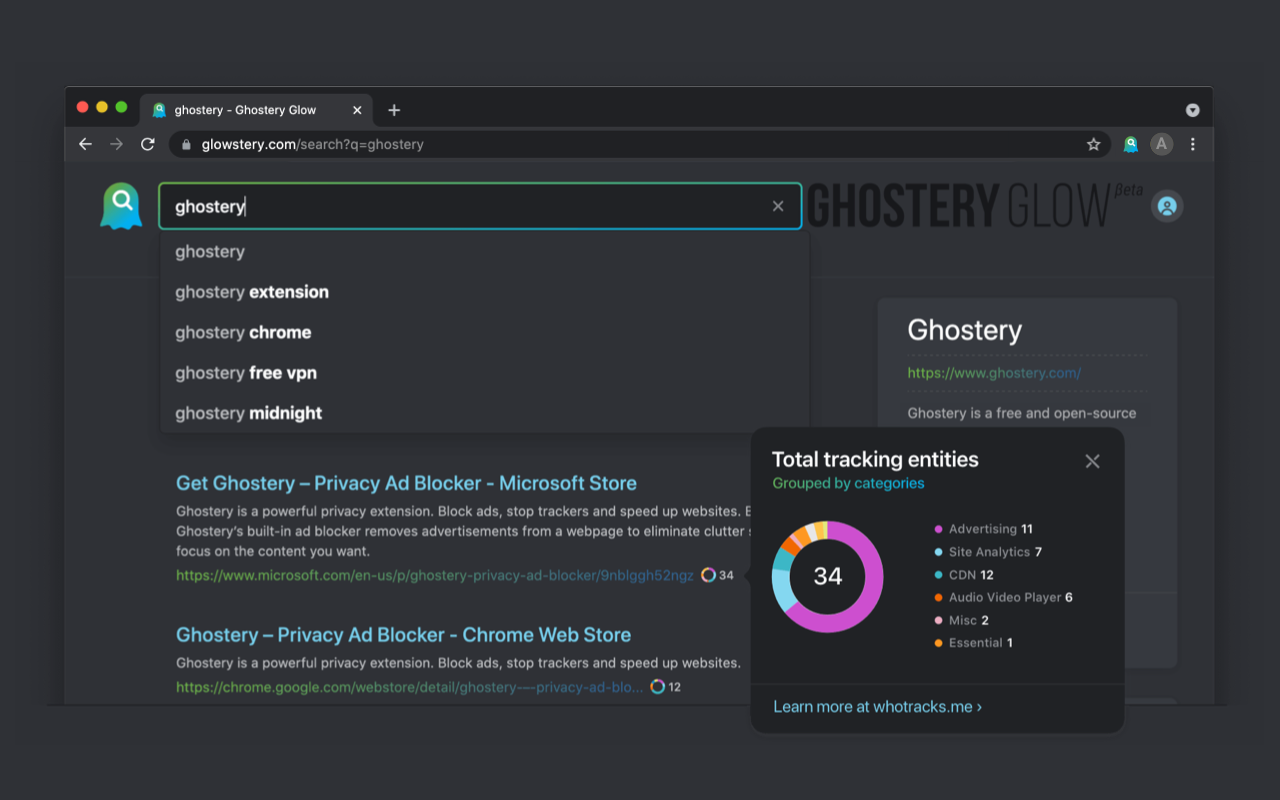The image size is (1280, 800).
Task: Select suggestion 'ghostery free vpn'
Action: pos(484,373)
